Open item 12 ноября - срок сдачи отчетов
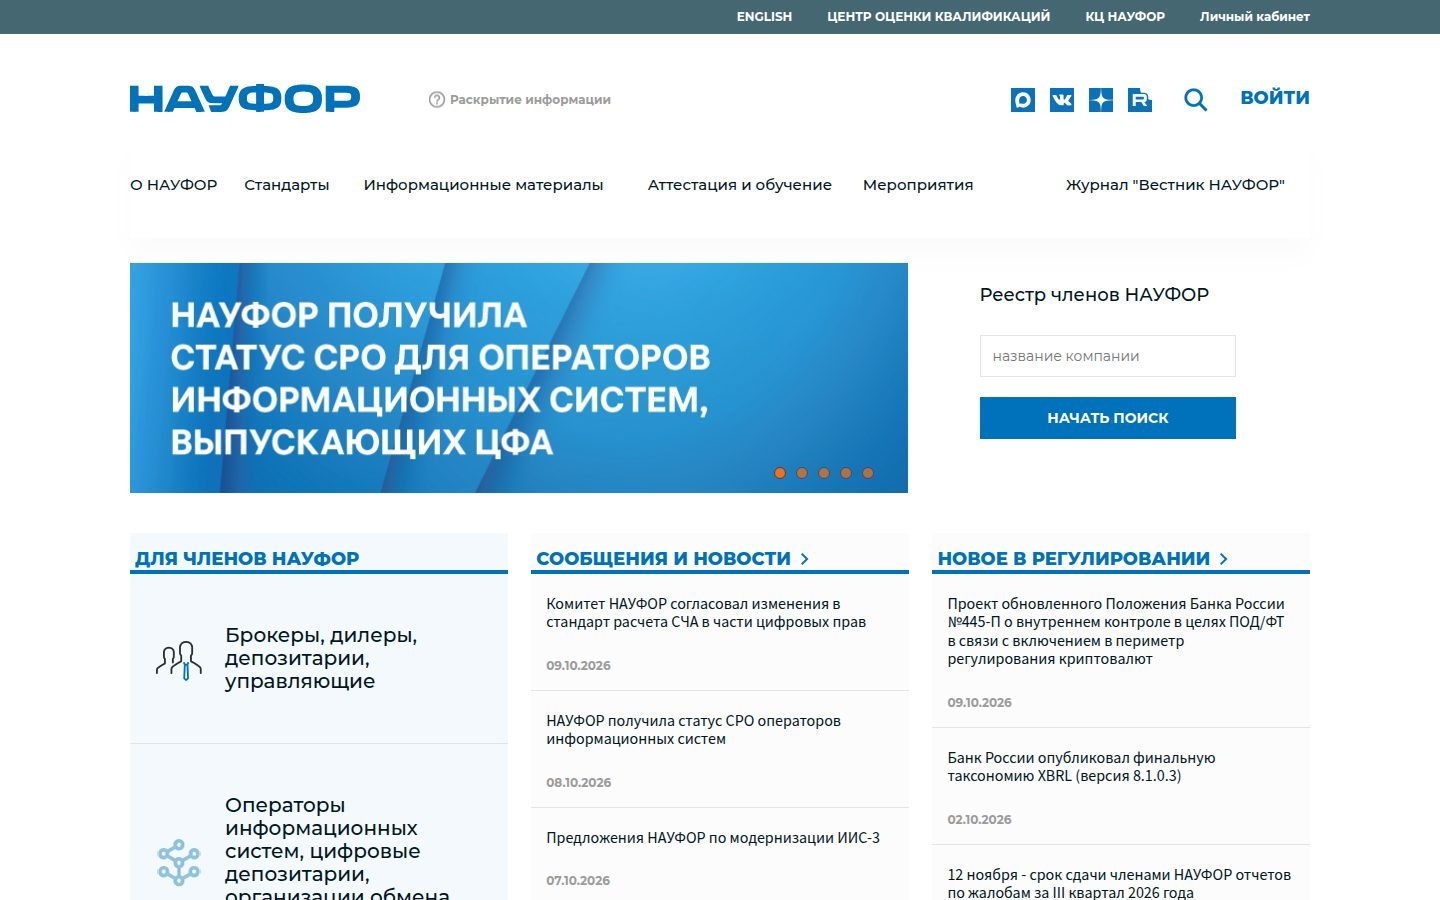The image size is (1440, 900). 1119,884
